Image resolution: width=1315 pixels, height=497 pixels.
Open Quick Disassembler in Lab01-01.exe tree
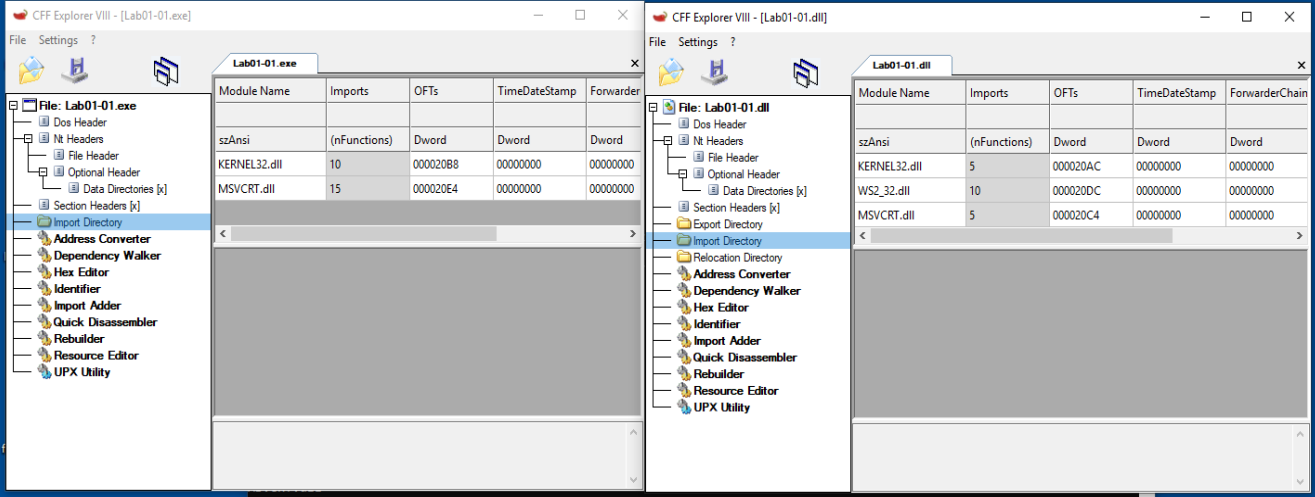[105, 322]
